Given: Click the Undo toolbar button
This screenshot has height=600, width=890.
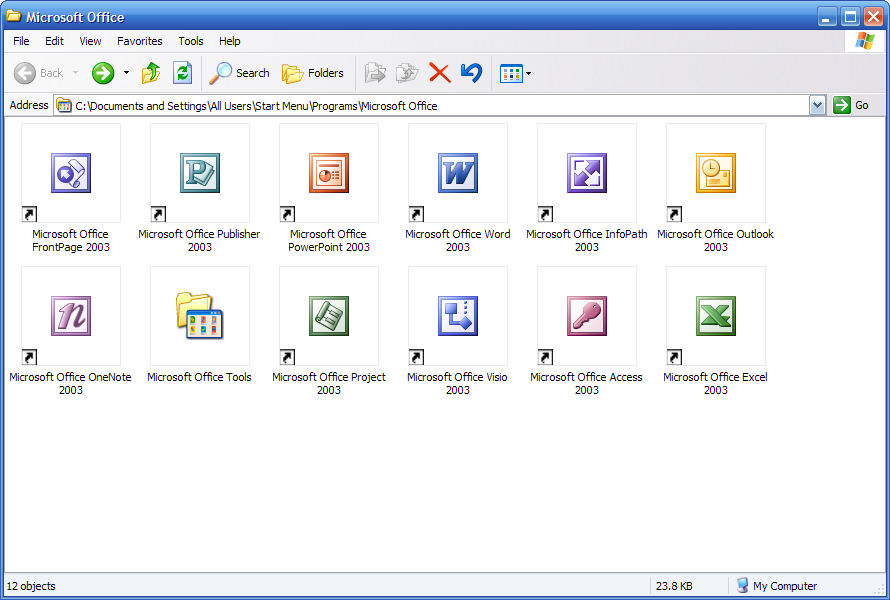Looking at the screenshot, I should [x=471, y=73].
